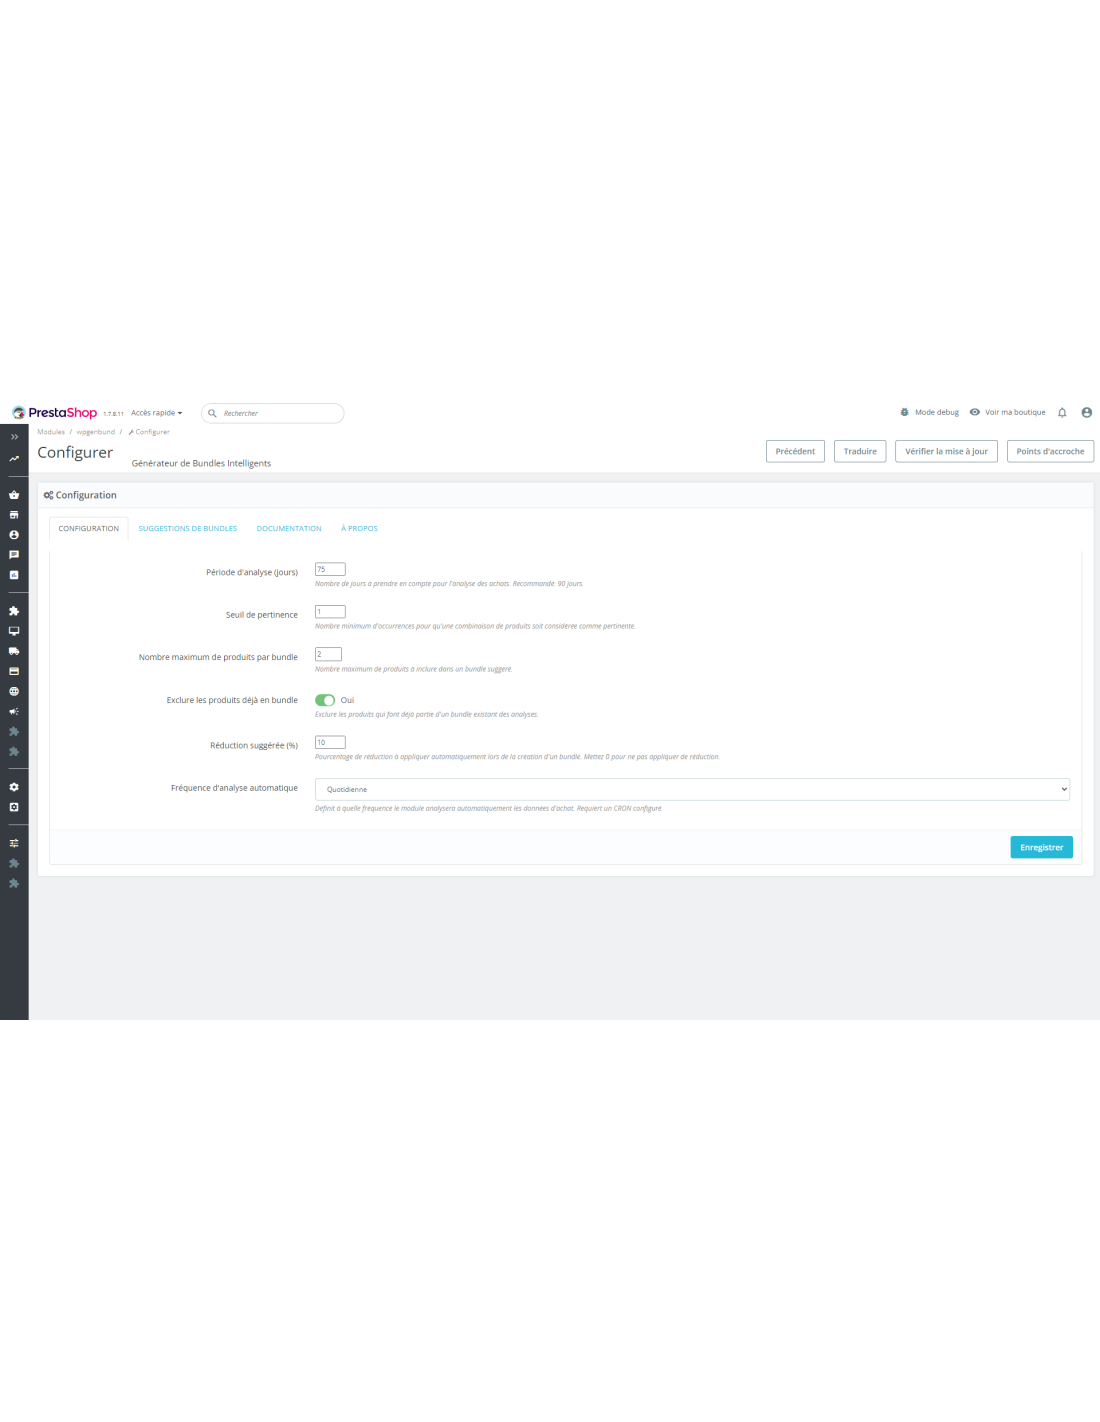Open Shop Parameters via the gear sidebar icon
The width and height of the screenshot is (1100, 1422).
tap(14, 787)
